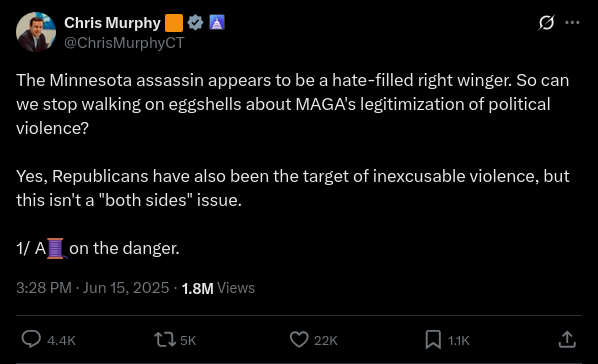This screenshot has width=598, height=364.
Task: Toggle the bookmark icon
Action: click(433, 340)
